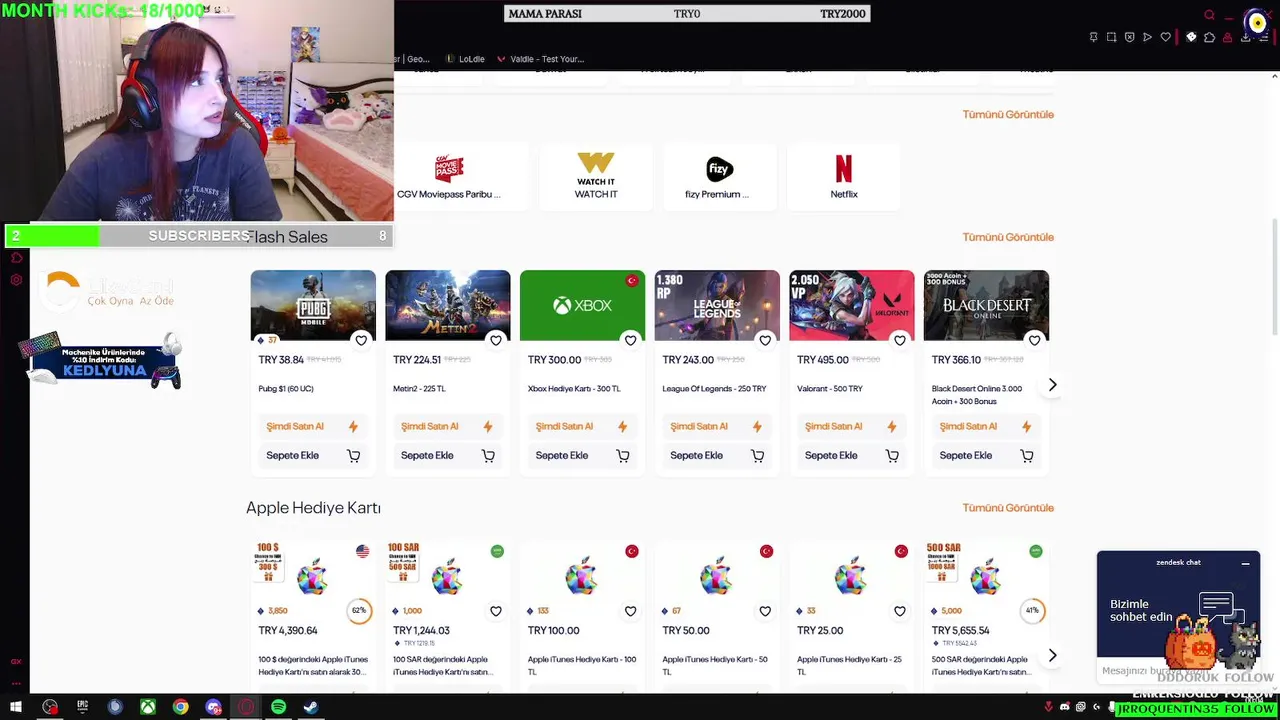Click Şimdi Satın Al for Pubg Mobile
The height and width of the screenshot is (720, 1280).
[312, 427]
